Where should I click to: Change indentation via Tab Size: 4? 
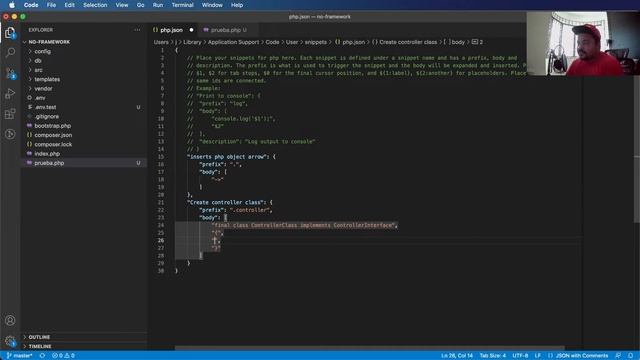pyautogui.click(x=493, y=356)
